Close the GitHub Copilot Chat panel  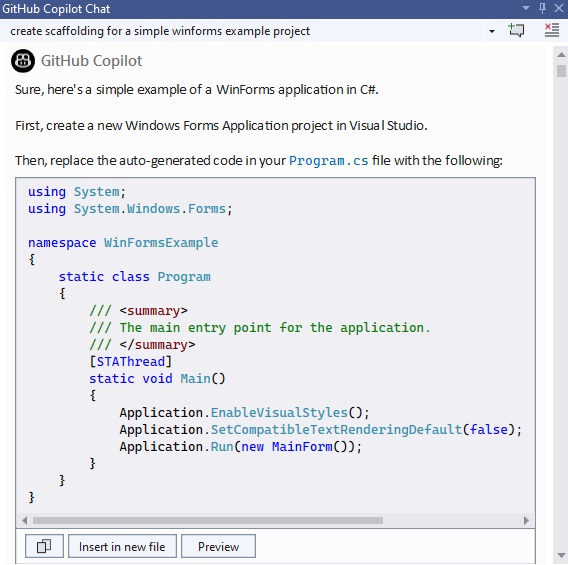click(559, 8)
